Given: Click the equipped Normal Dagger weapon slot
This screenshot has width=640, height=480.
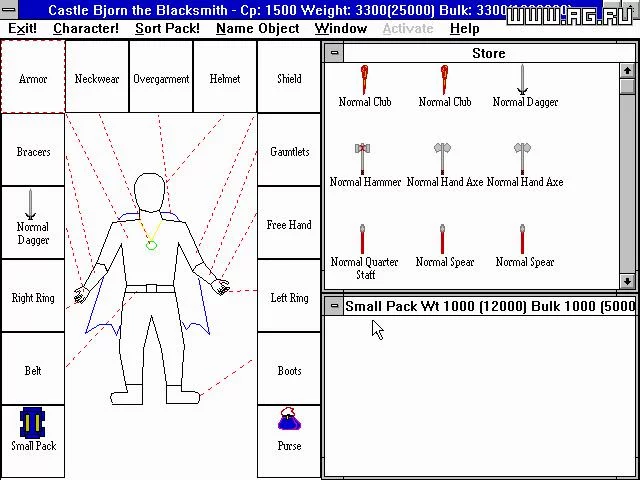Looking at the screenshot, I should click(x=33, y=222).
